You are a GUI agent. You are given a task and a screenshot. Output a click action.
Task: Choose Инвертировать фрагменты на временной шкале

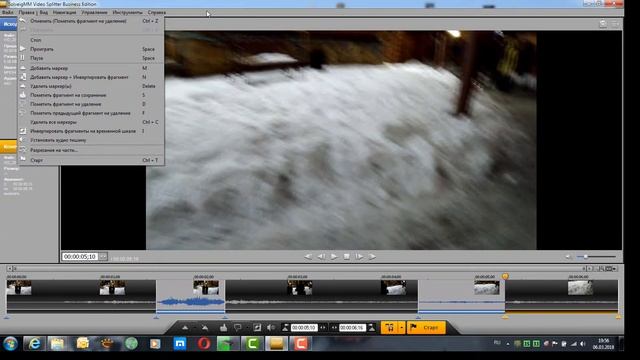pos(91,131)
